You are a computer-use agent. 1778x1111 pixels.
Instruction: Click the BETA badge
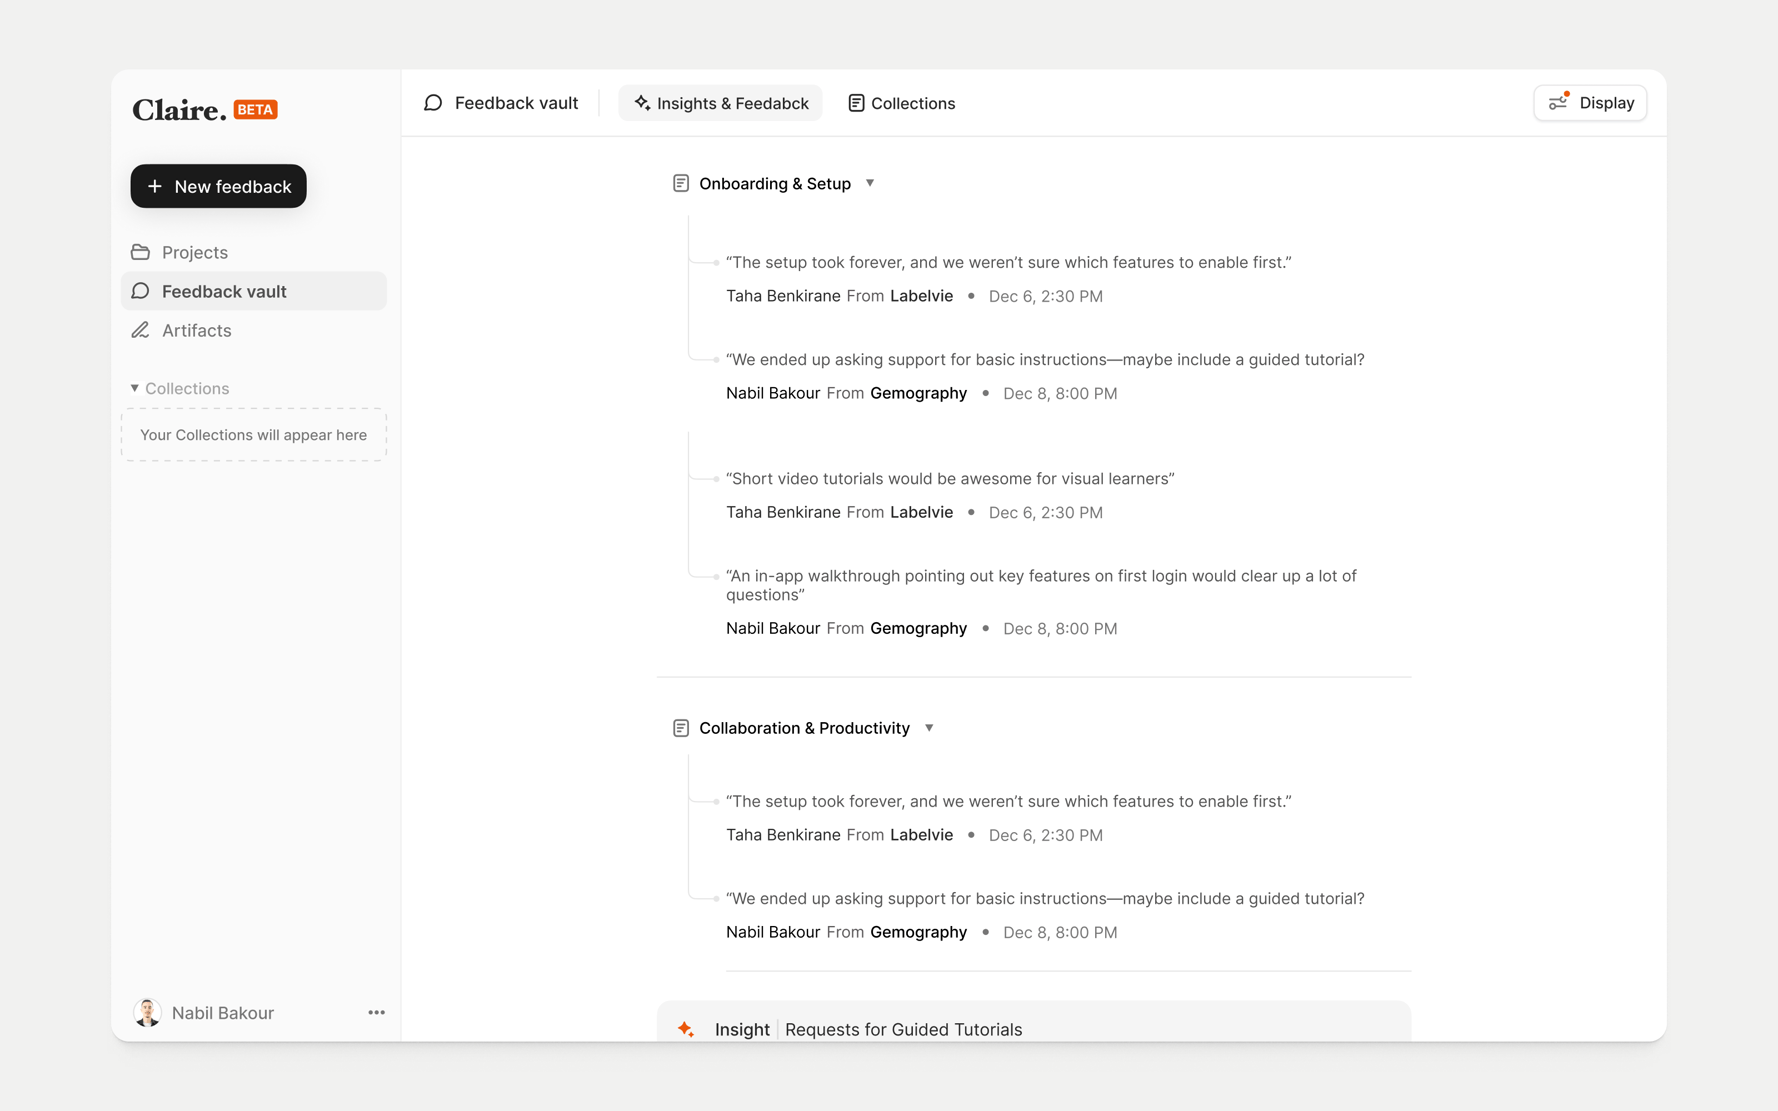[256, 110]
